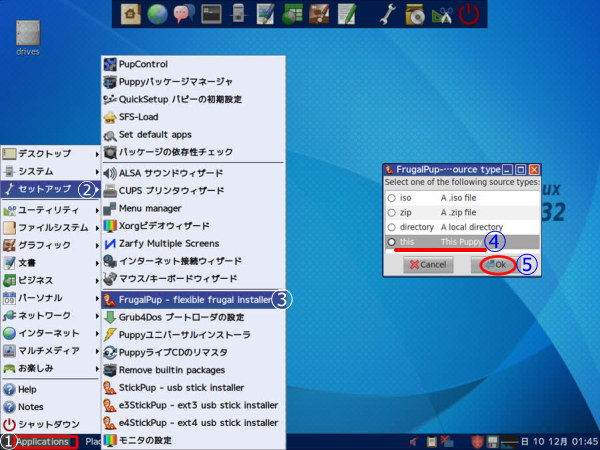Launch Xorgビデオウィザード
Image resolution: width=600 pixels, height=450 pixels.
(193, 226)
